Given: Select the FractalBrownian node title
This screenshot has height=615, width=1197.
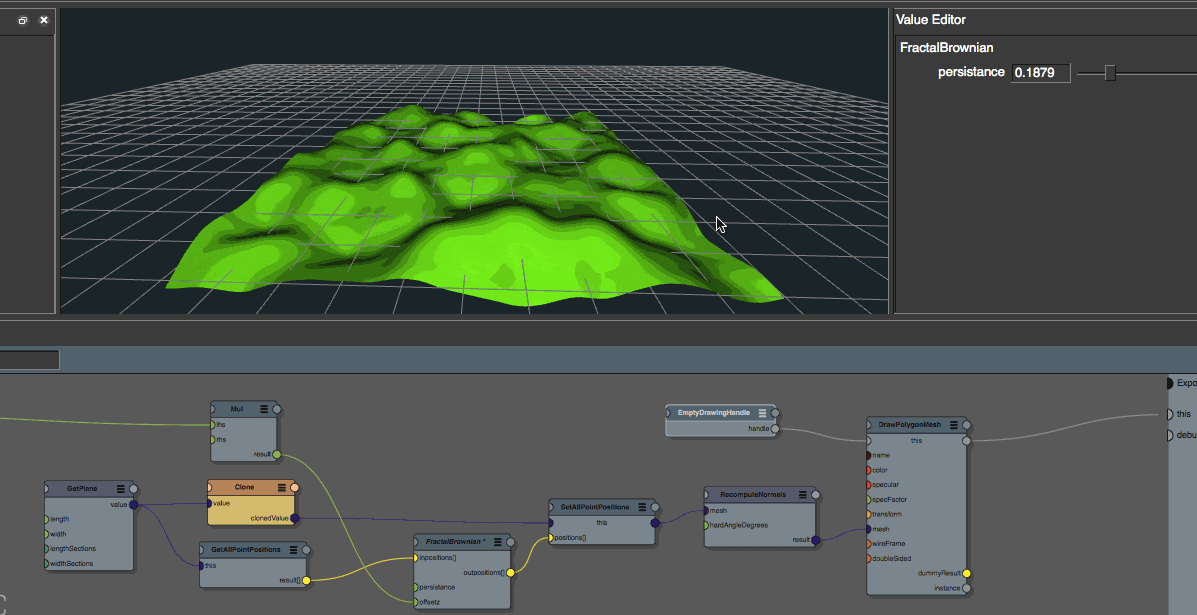Looking at the screenshot, I should (455, 542).
